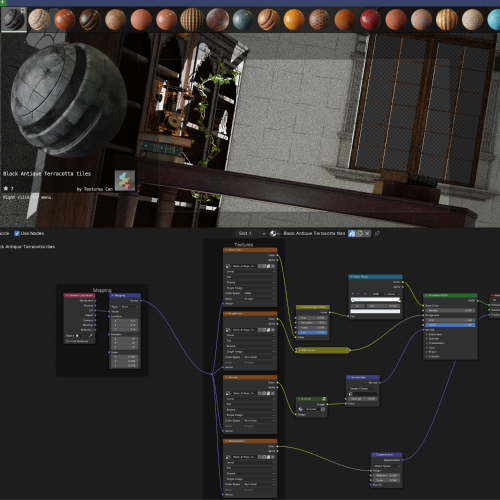
Task: Collapse the Principled BSDF node
Action: [426, 295]
